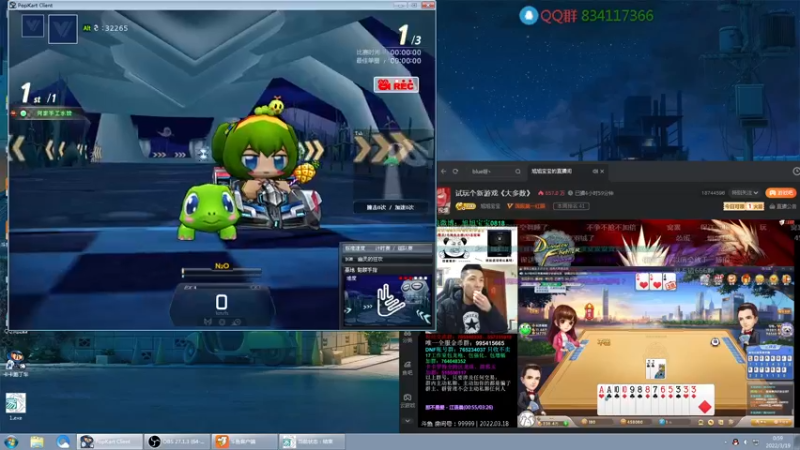Open 鱼吧 icon in Douyu sidebar
The width and height of the screenshot is (800, 450).
point(407,368)
